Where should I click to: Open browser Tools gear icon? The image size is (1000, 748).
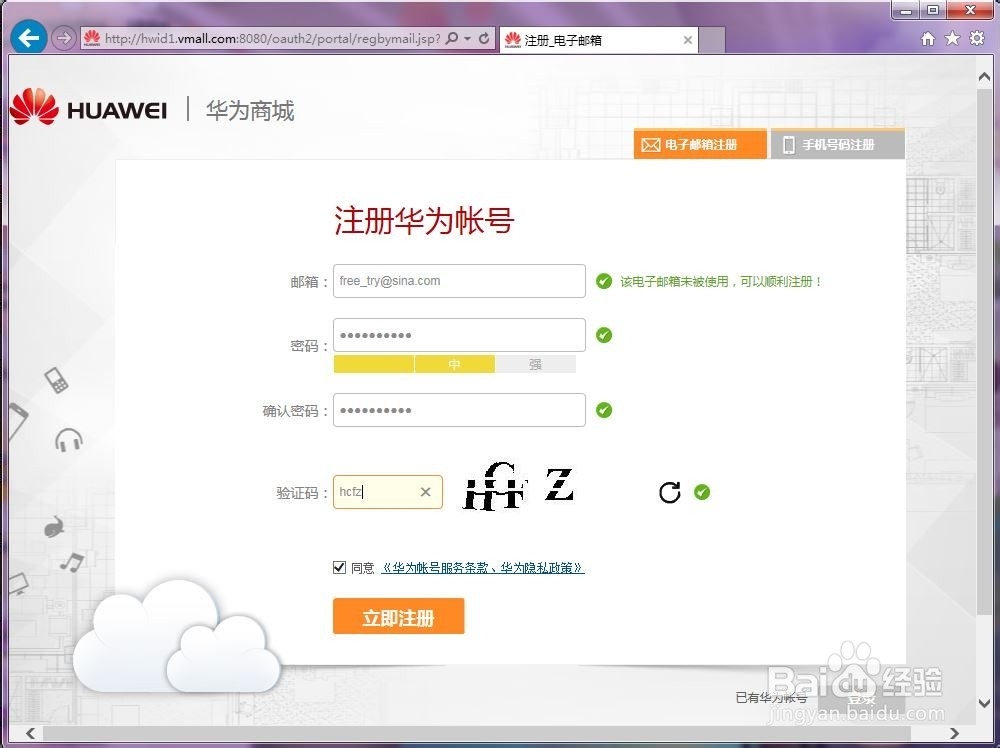click(977, 38)
